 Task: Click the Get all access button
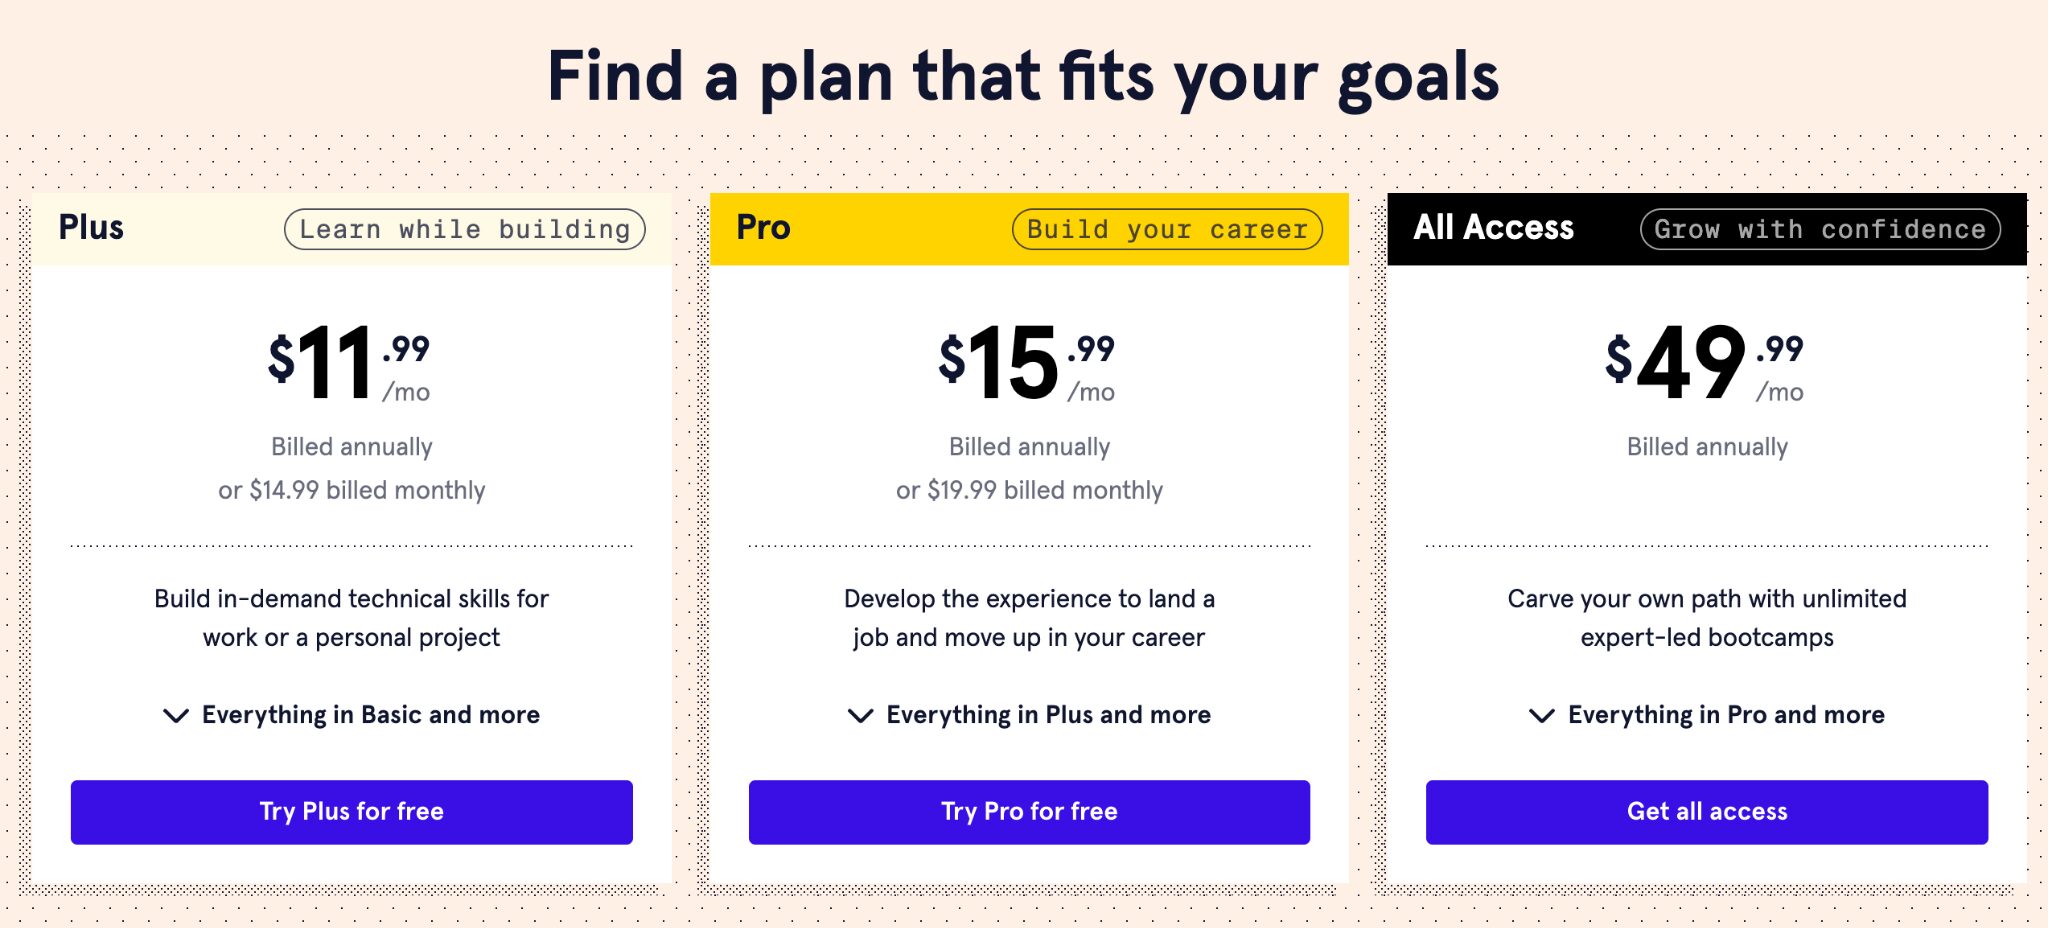(x=1707, y=811)
